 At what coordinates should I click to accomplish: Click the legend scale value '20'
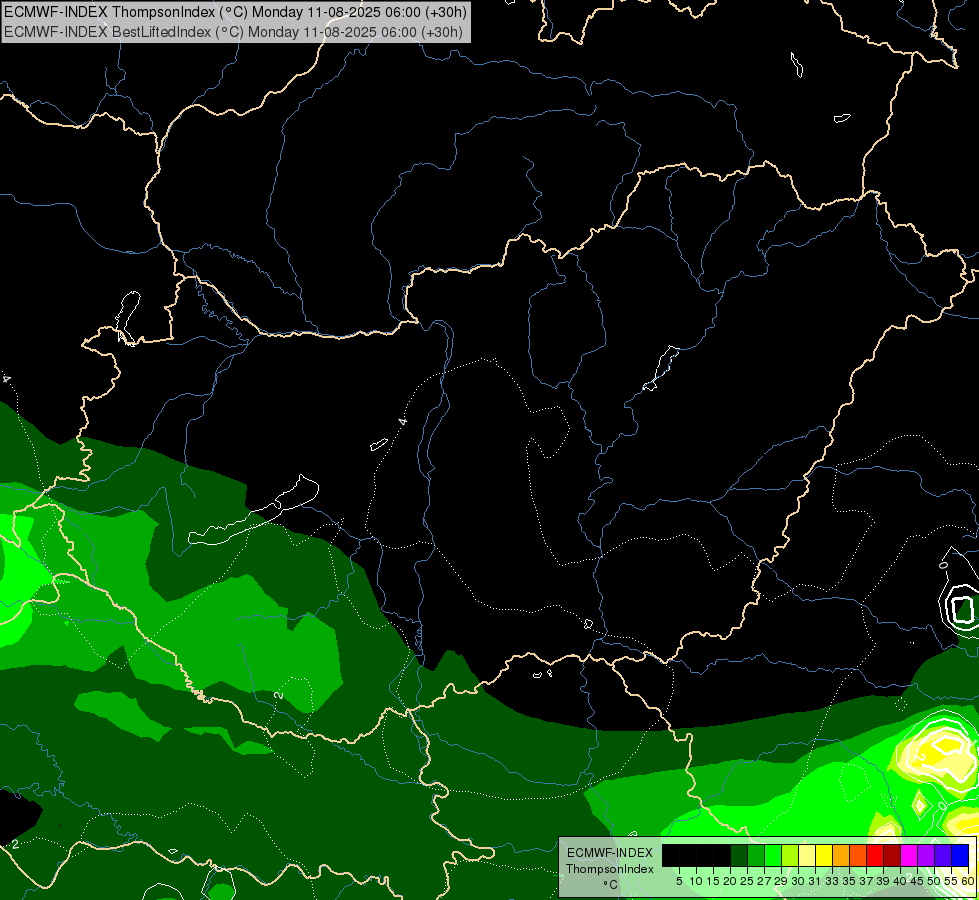click(x=730, y=881)
